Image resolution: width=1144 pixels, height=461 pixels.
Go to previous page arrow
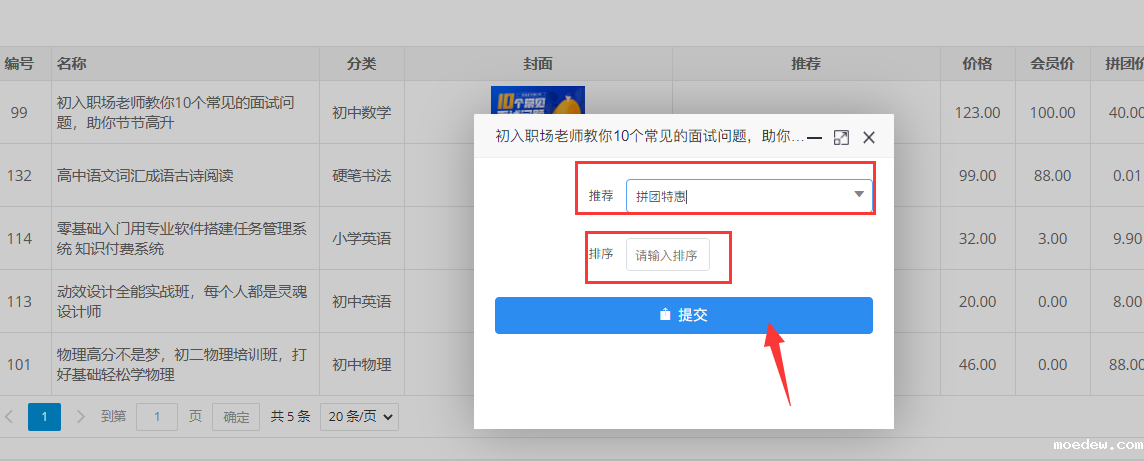tap(10, 416)
